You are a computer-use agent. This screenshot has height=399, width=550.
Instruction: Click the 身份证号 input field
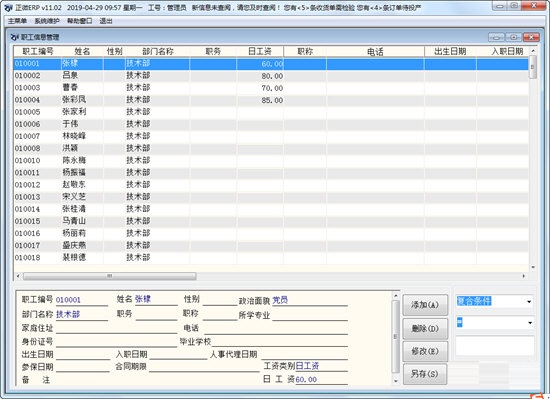(116, 341)
